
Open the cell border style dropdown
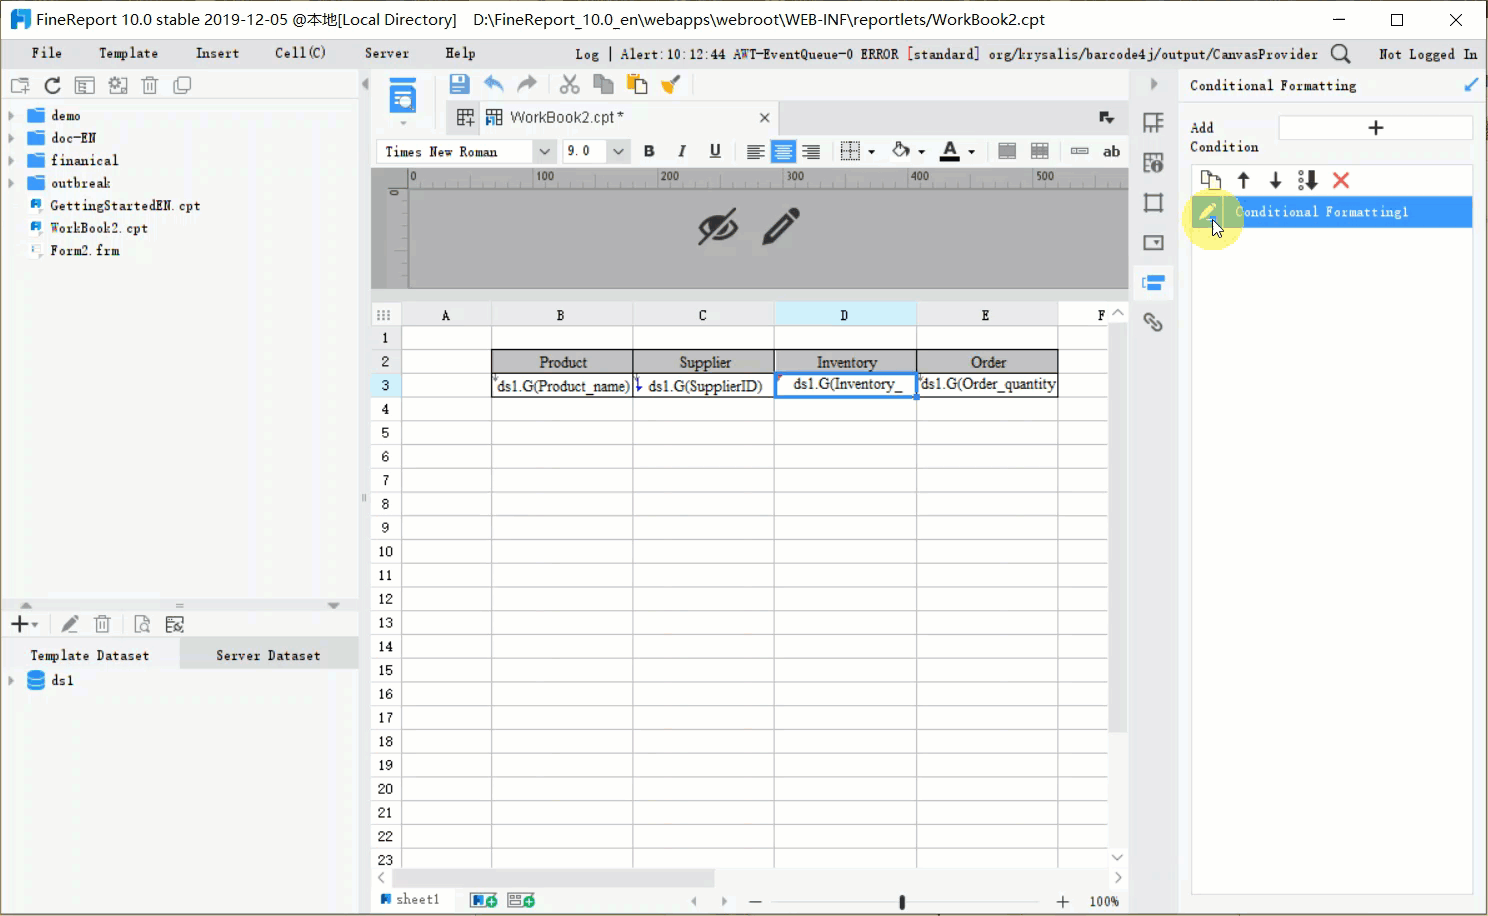point(871,152)
